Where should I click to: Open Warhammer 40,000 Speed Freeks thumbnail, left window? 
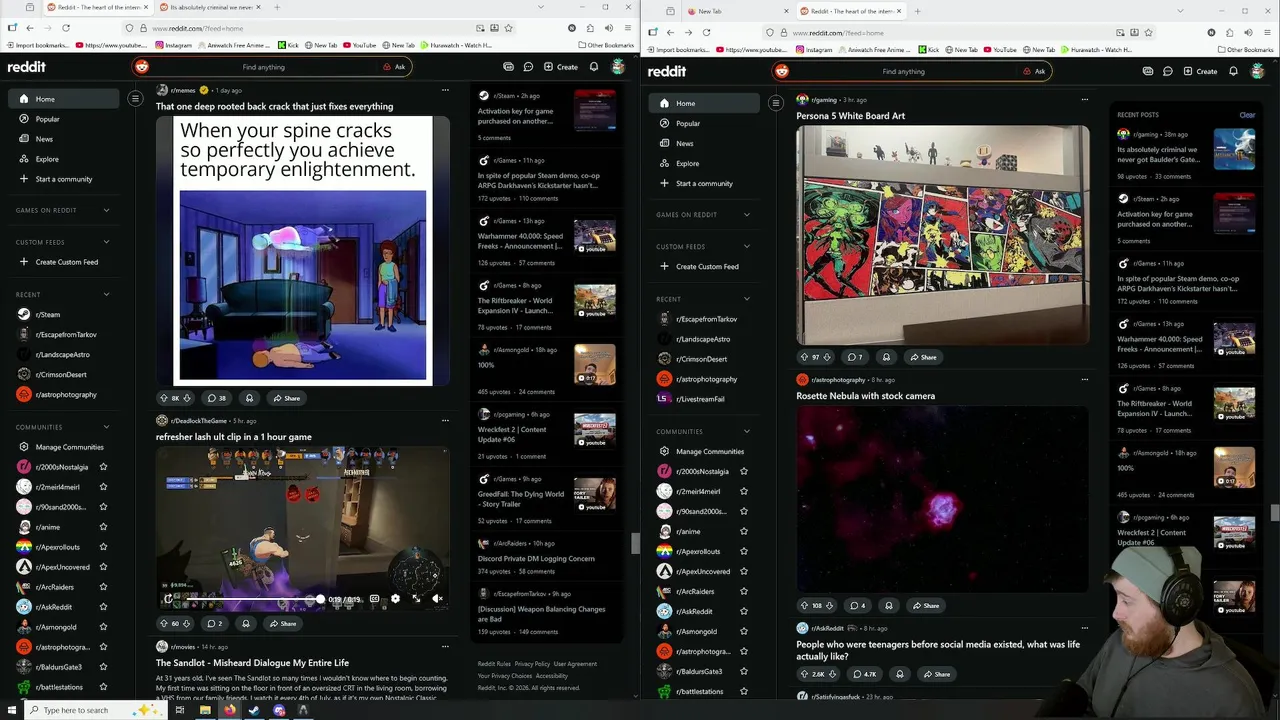point(594,236)
